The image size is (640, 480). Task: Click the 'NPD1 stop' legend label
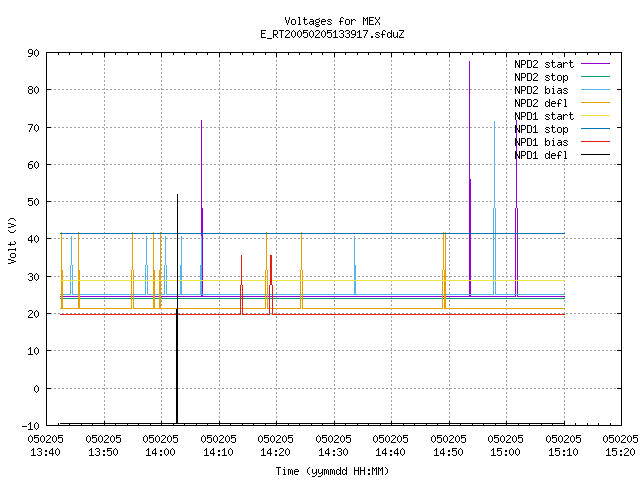[x=541, y=129]
